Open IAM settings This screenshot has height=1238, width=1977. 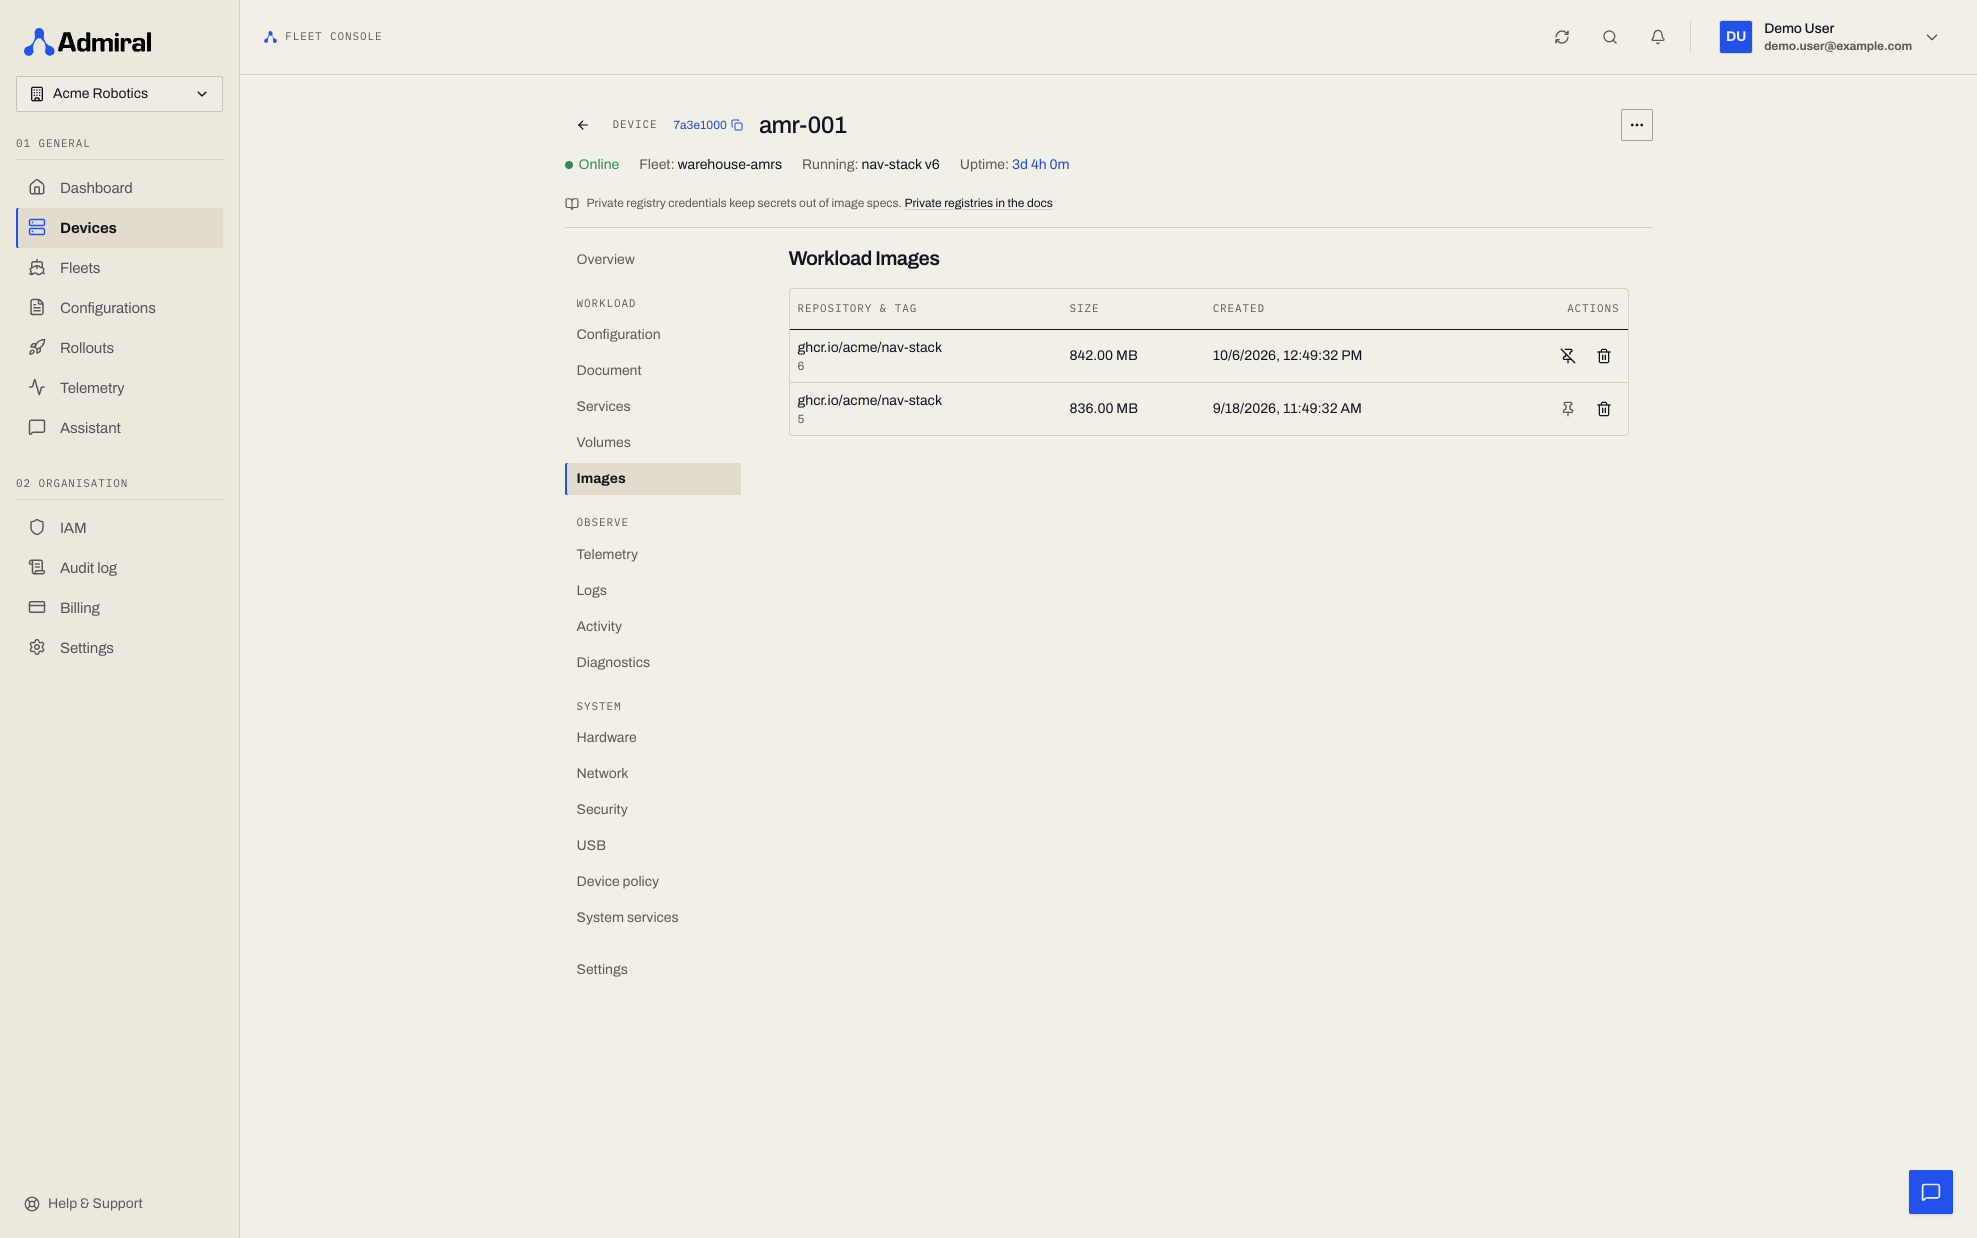pyautogui.click(x=119, y=528)
